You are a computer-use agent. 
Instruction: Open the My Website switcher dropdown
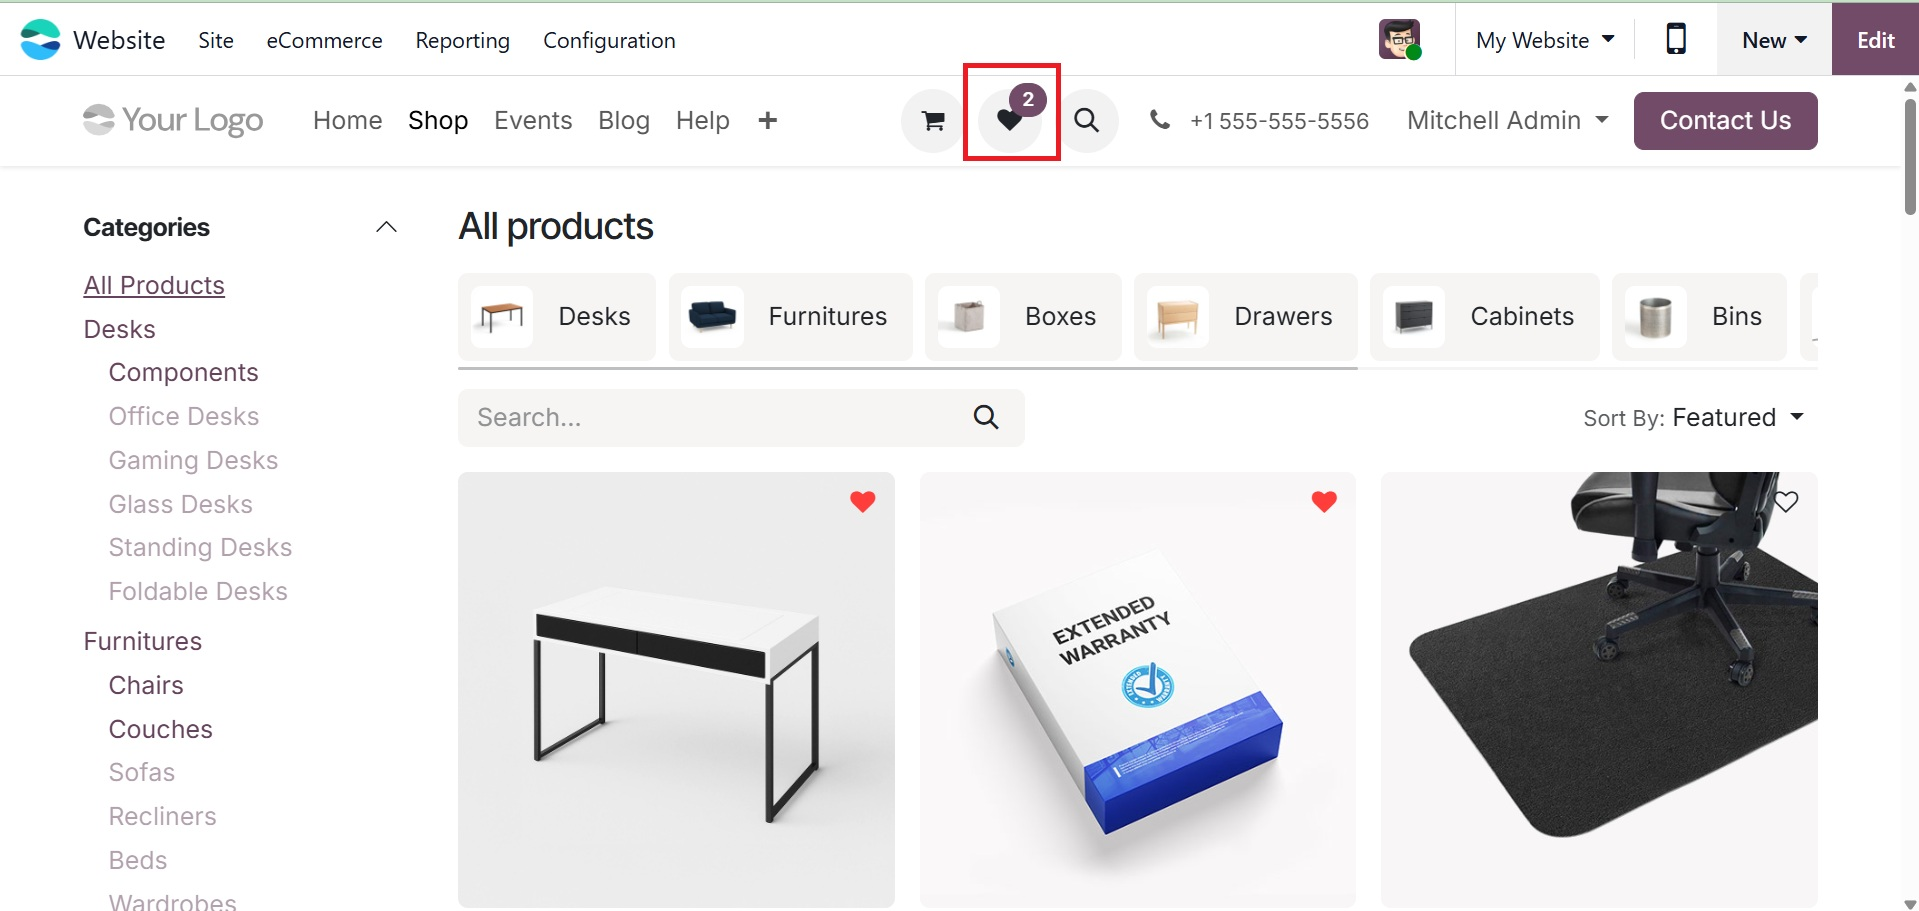(1544, 40)
